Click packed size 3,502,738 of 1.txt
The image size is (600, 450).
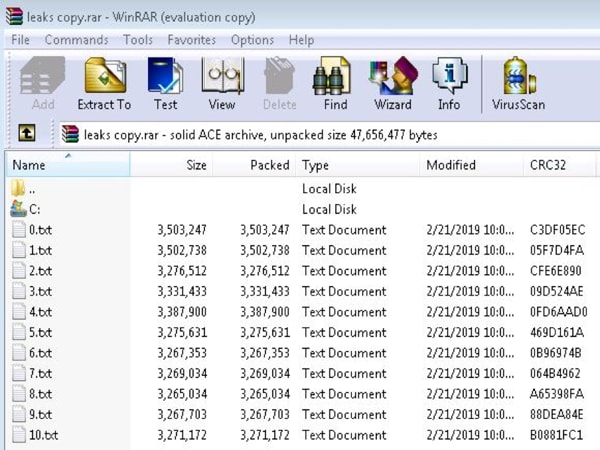pyautogui.click(x=265, y=250)
